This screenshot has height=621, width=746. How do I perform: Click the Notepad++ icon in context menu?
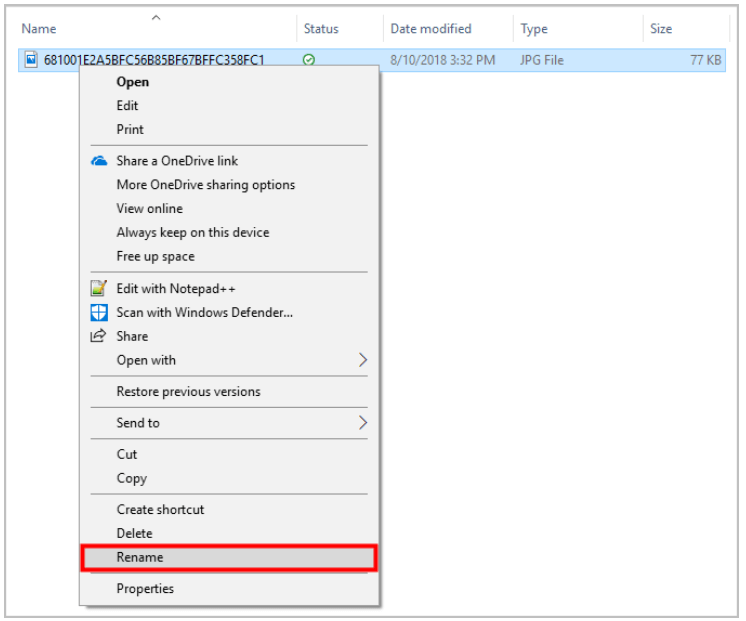coord(98,288)
